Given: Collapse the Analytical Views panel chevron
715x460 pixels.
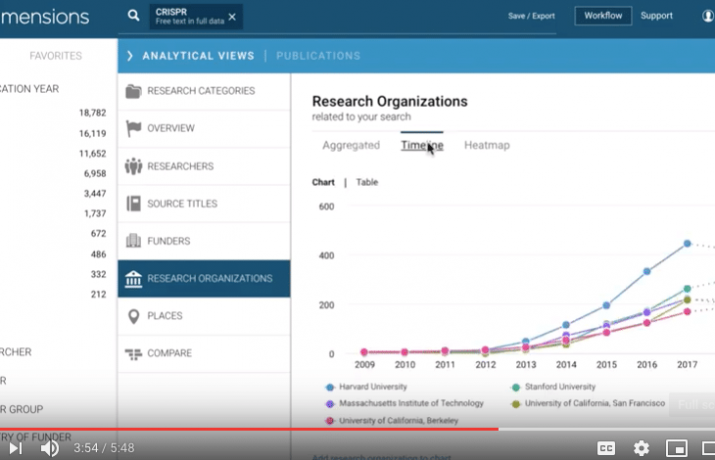Looking at the screenshot, I should (129, 56).
